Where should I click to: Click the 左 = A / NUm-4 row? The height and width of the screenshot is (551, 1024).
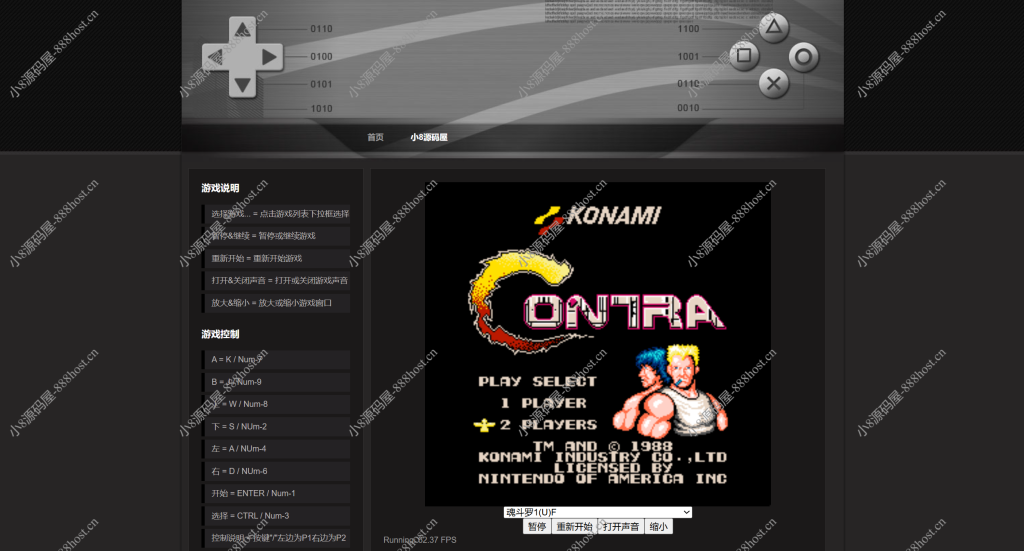[276, 449]
